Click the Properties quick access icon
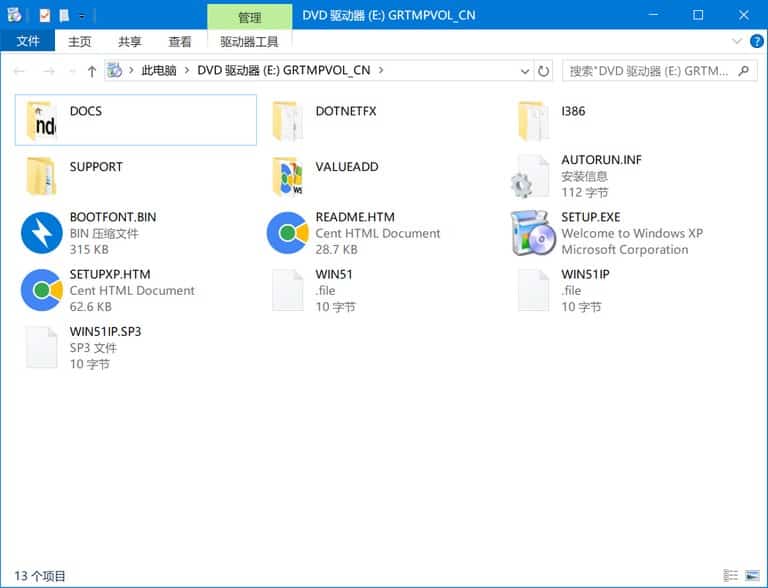This screenshot has height=588, width=768. pos(45,16)
